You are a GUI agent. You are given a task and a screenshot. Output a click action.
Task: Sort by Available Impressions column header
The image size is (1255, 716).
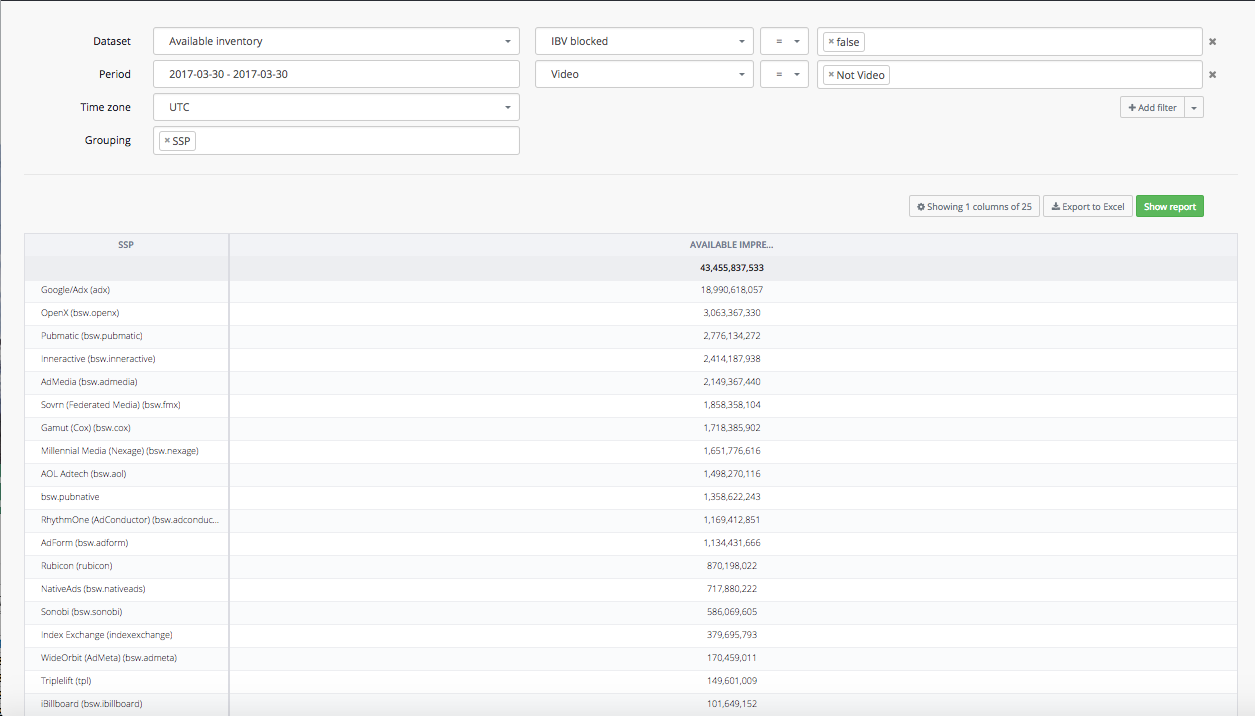(x=731, y=245)
